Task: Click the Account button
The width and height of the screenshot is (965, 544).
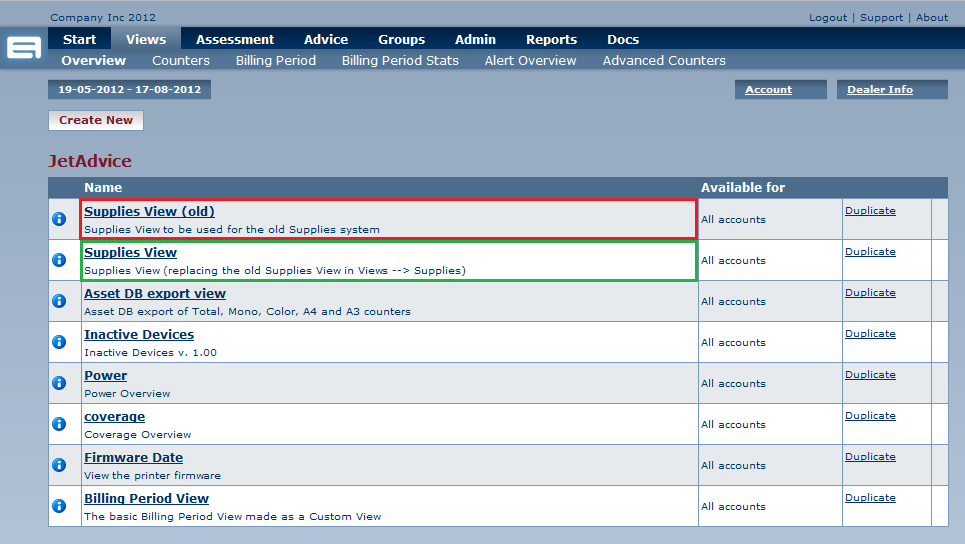Action: [x=768, y=90]
